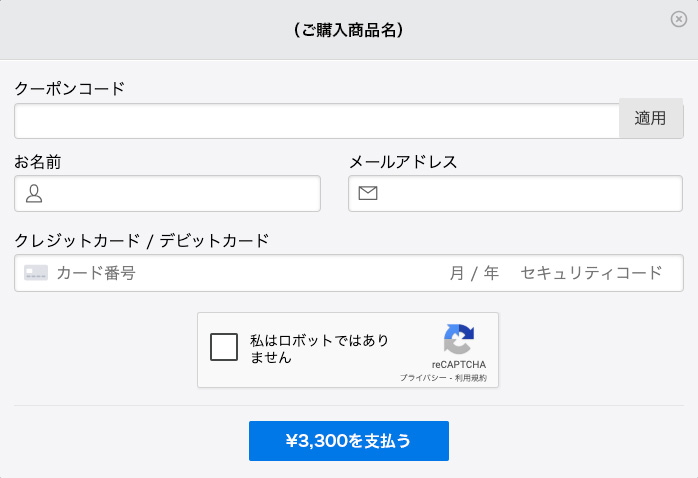This screenshot has width=698, height=478.
Task: Close the purchase dialog with the X icon
Action: (679, 19)
